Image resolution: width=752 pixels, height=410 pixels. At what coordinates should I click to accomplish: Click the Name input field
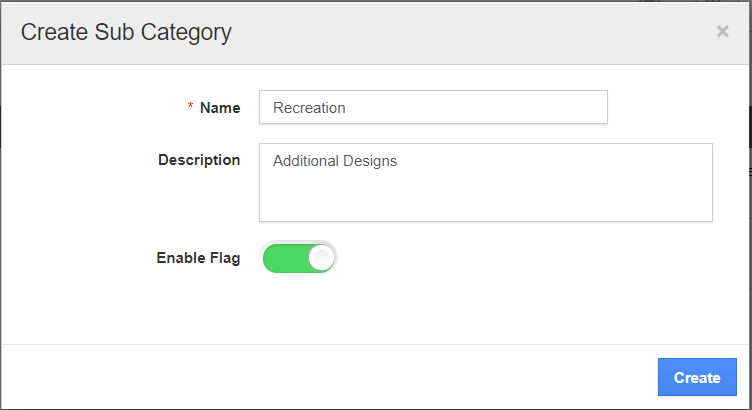click(433, 108)
